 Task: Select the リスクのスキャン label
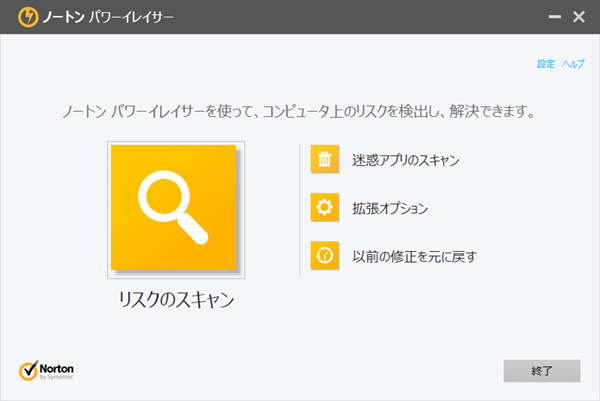(176, 299)
